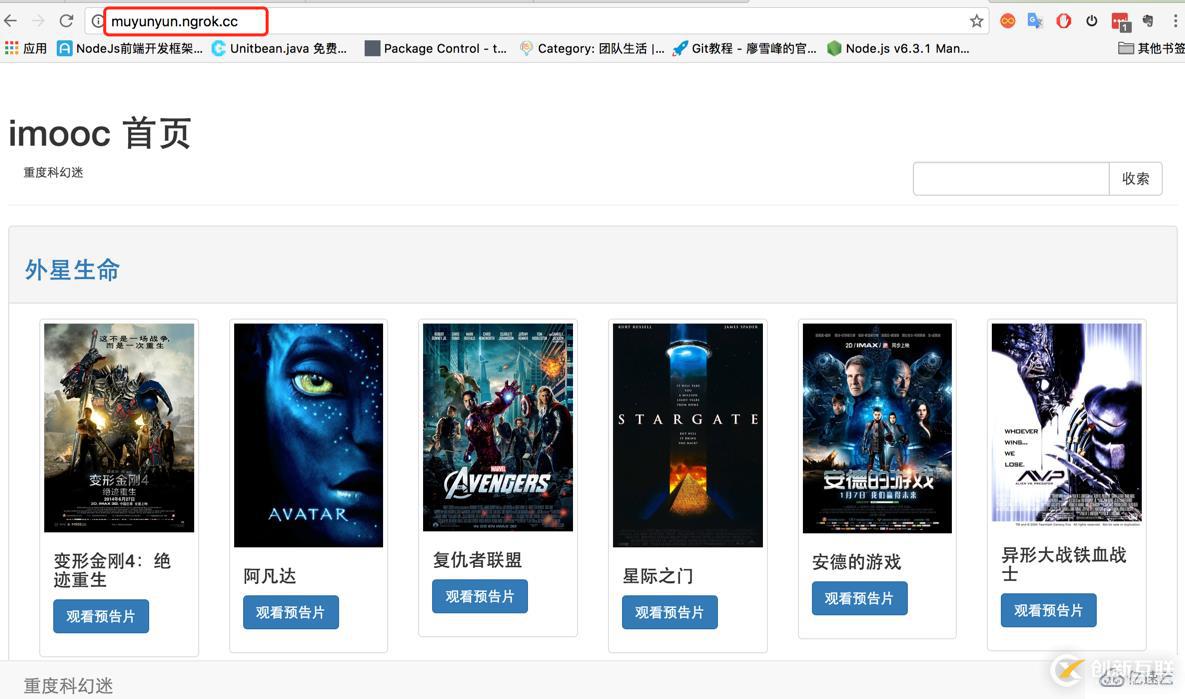Screen dimensions: 1185x699
Task: Open the Chrome three-dot menu
Action: (1176, 20)
